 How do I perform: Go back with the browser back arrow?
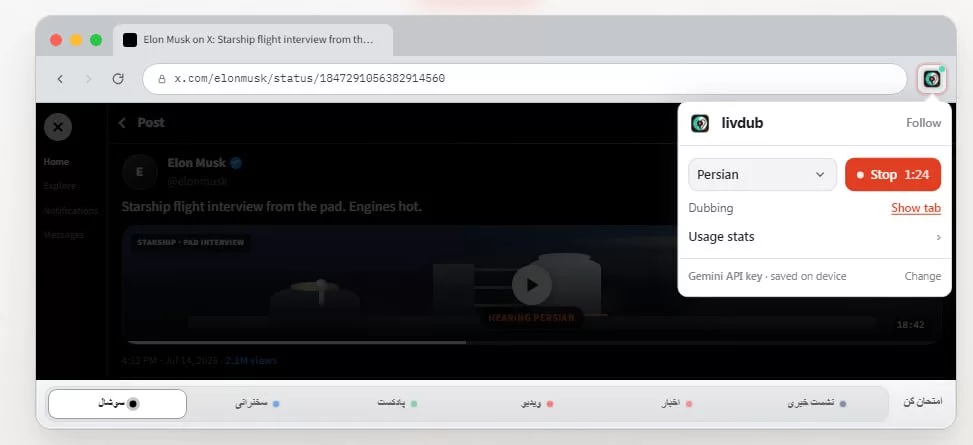pos(60,79)
